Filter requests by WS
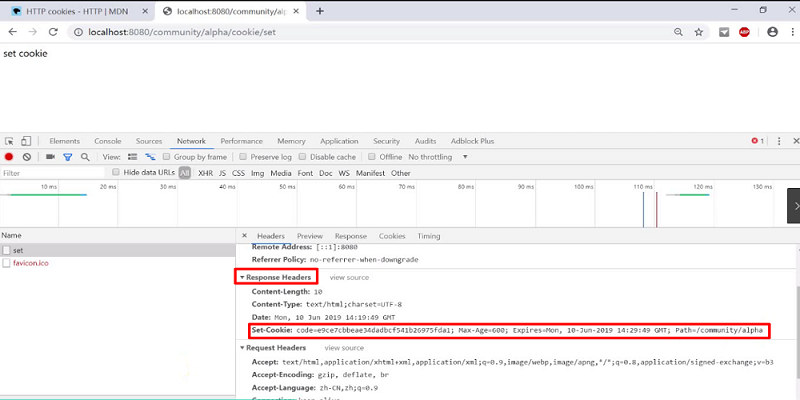The width and height of the screenshot is (800, 400). coord(344,173)
